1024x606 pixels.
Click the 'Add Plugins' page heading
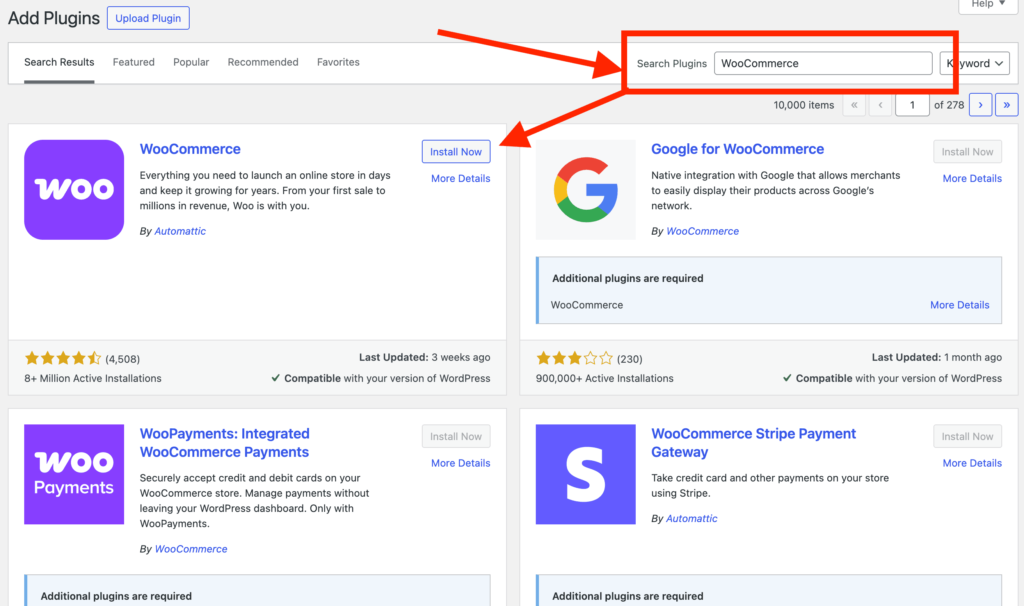(54, 18)
